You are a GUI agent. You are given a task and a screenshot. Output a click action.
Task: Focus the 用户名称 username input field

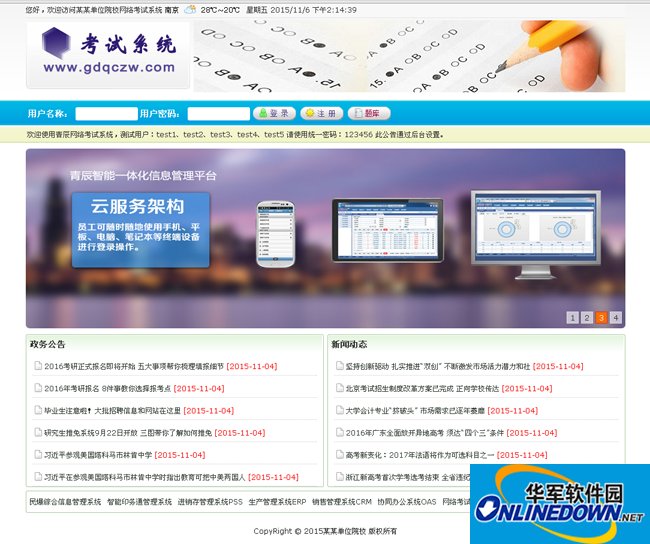107,114
